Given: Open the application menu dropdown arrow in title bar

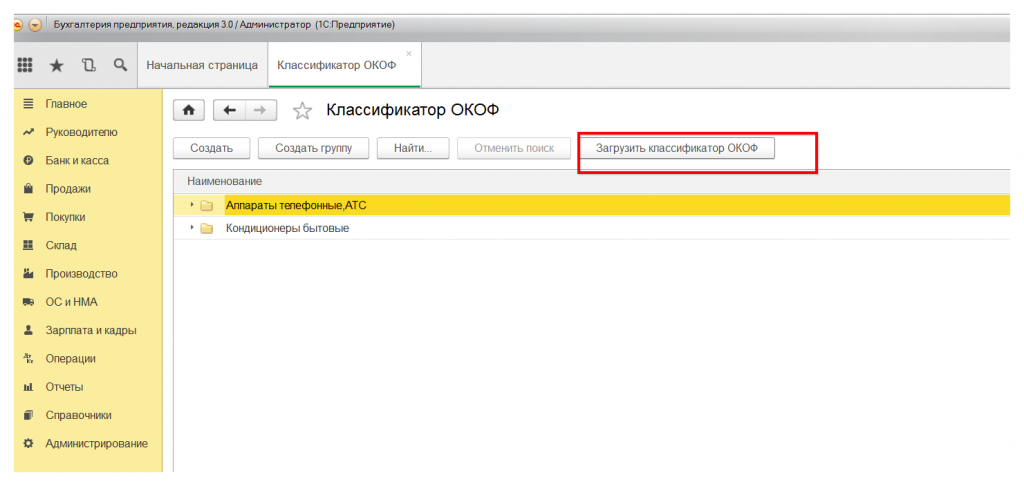Looking at the screenshot, I should tap(35, 25).
